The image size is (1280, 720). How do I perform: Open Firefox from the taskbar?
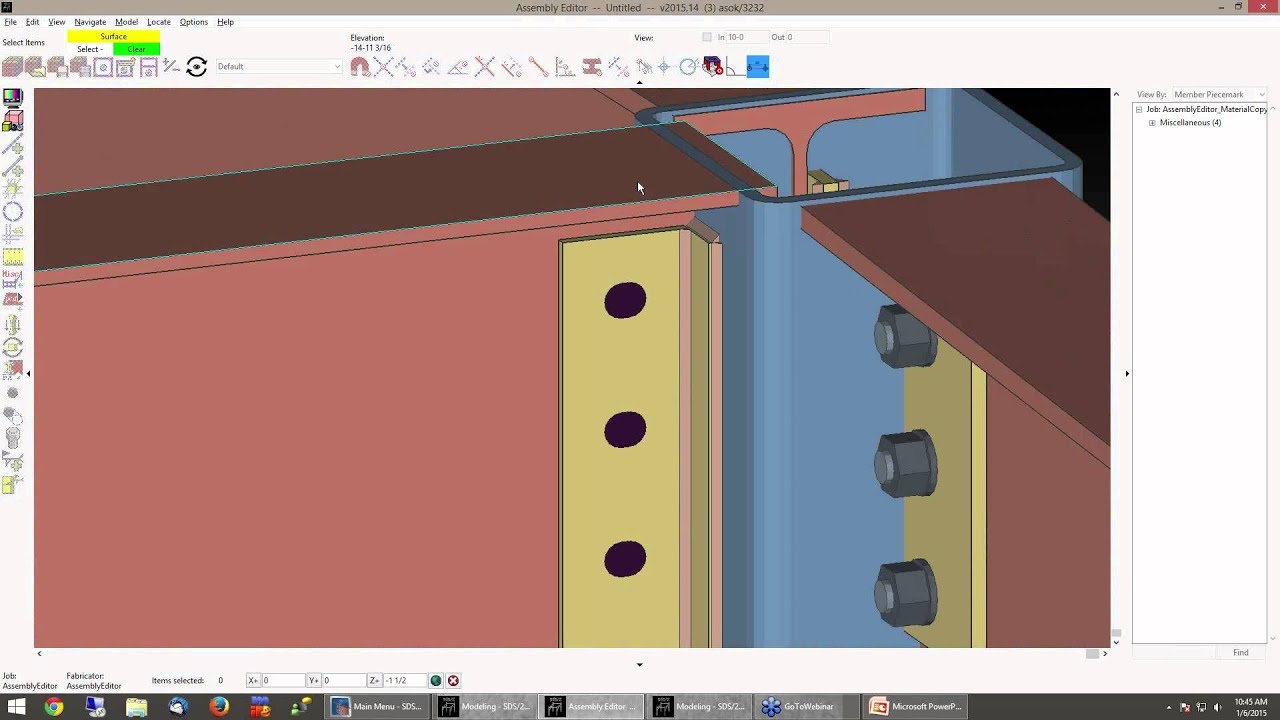coord(219,707)
